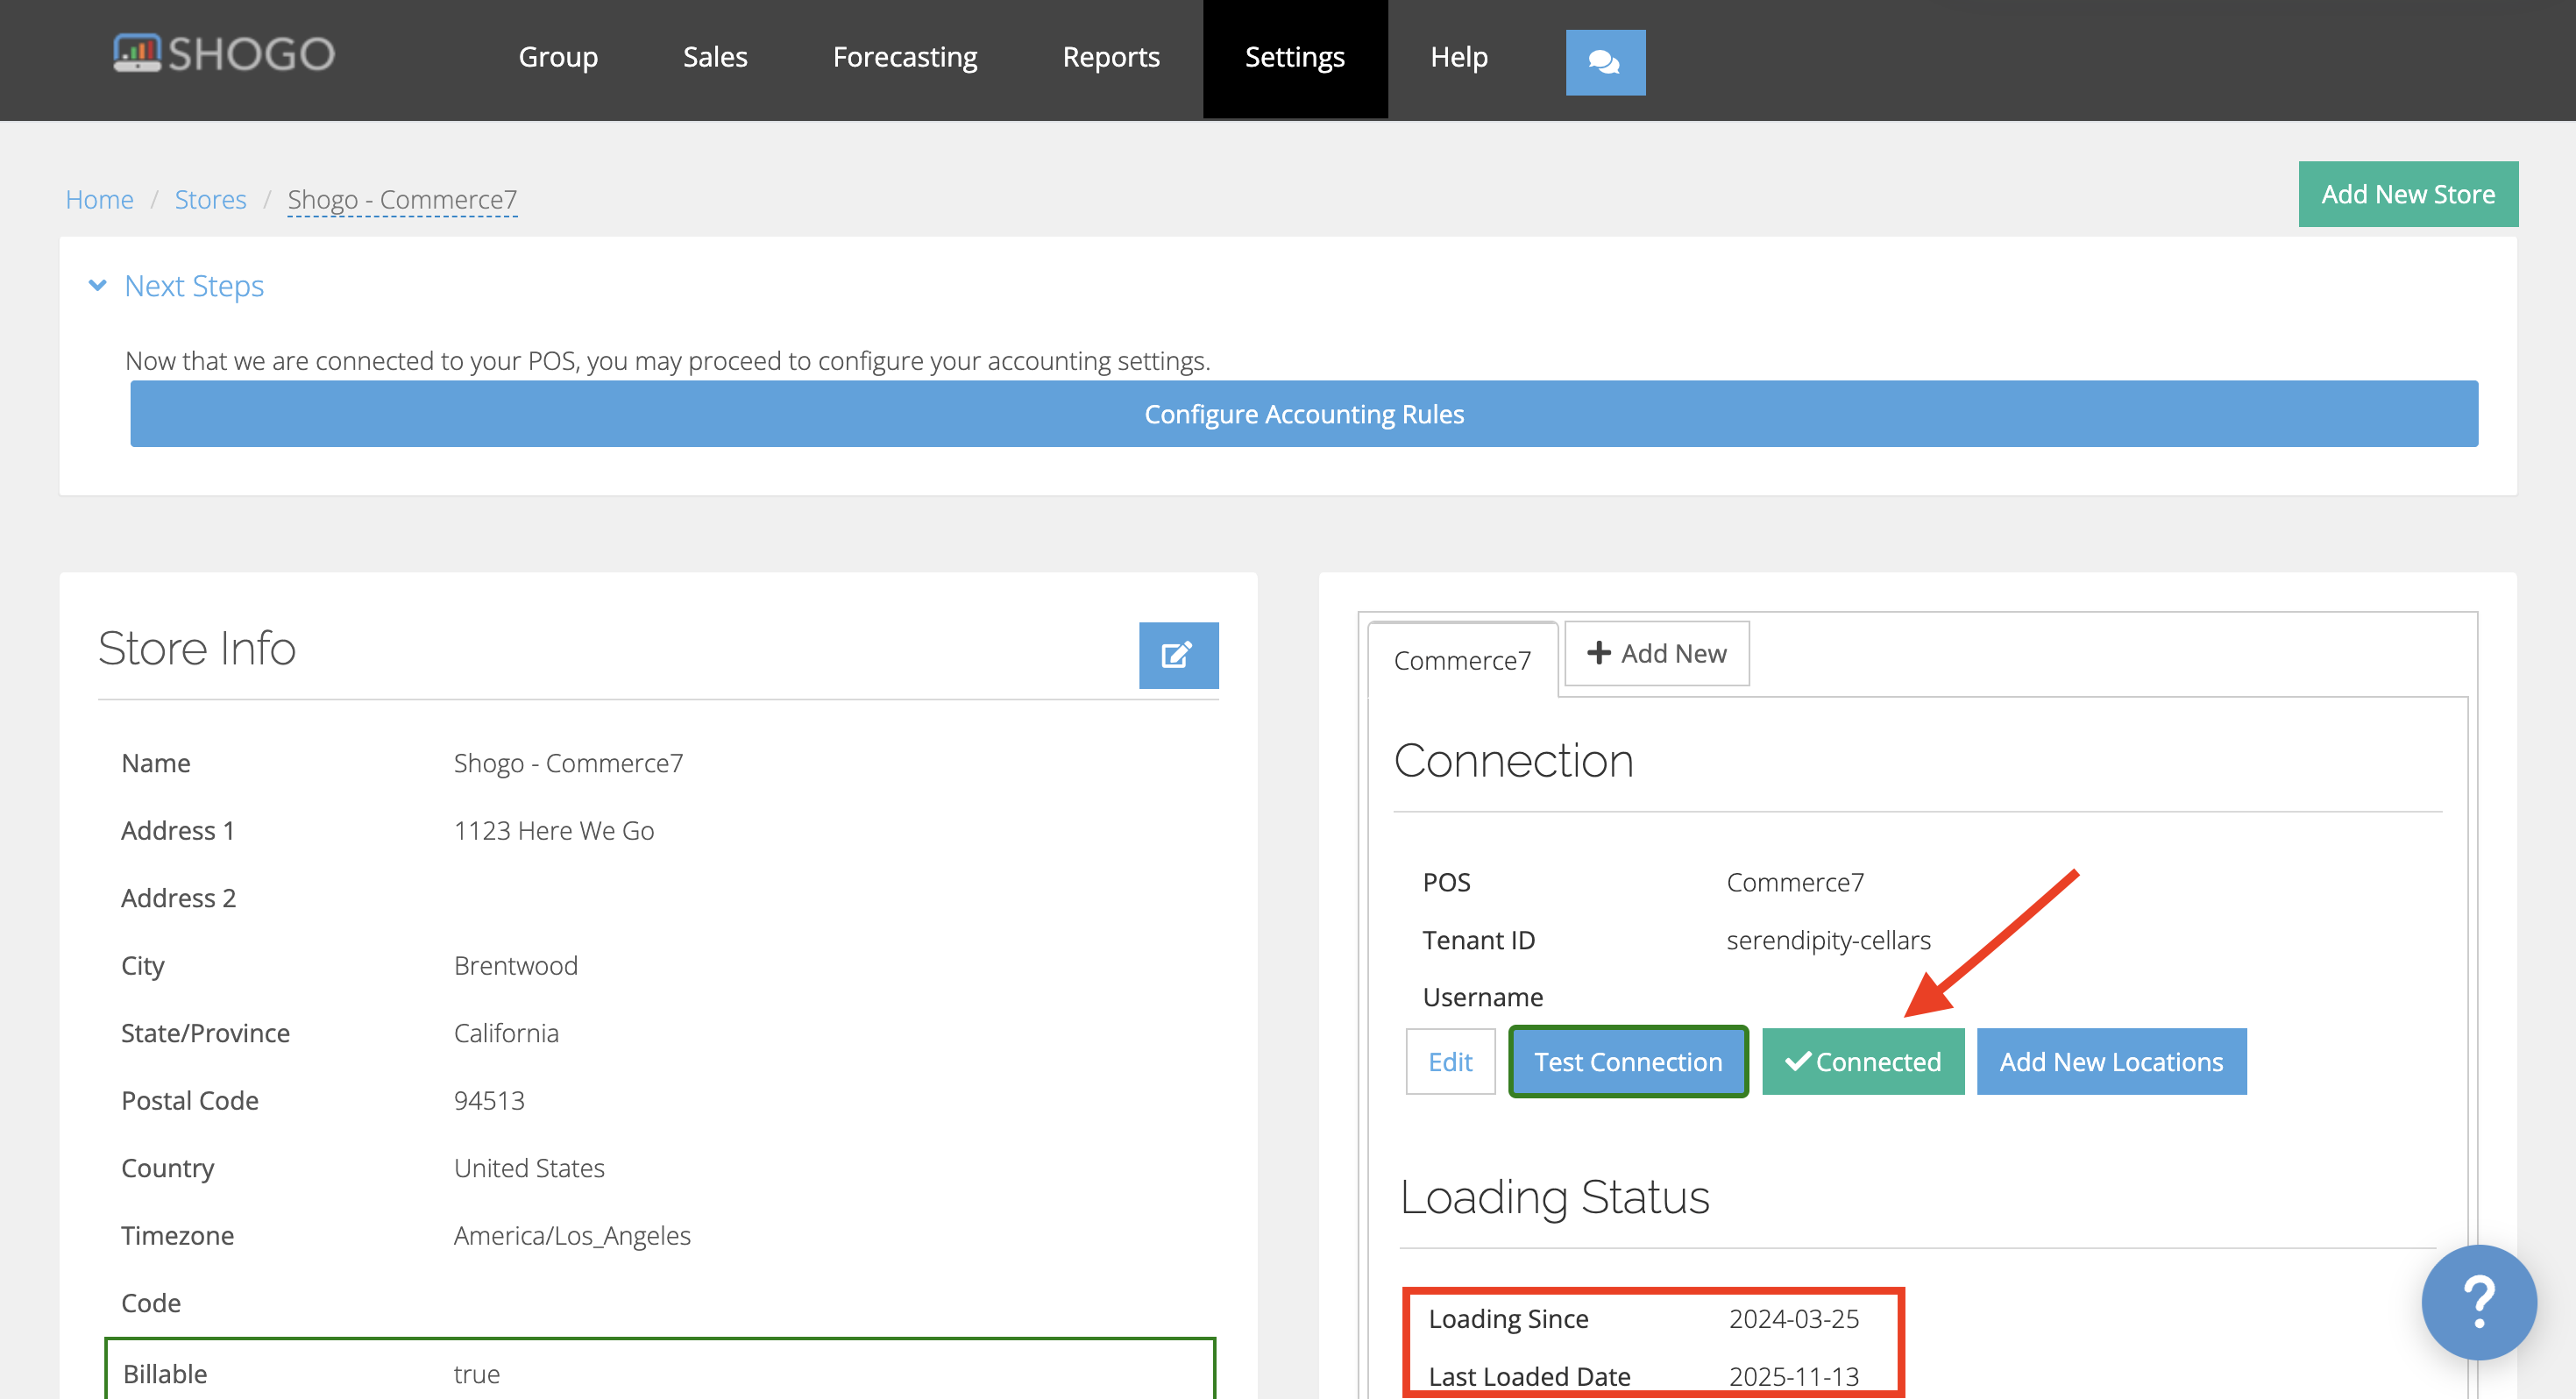Switch to the Settings menu item

click(1295, 58)
